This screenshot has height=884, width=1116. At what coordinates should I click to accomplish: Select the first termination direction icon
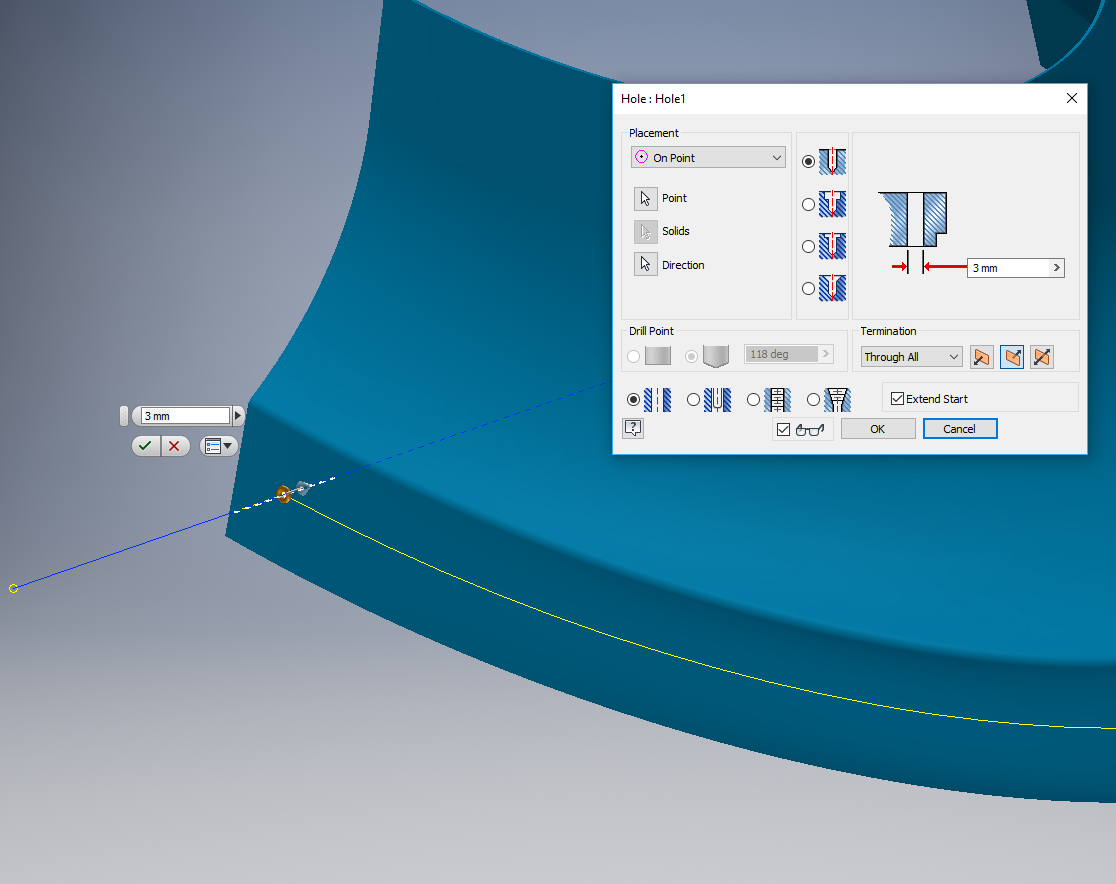981,357
